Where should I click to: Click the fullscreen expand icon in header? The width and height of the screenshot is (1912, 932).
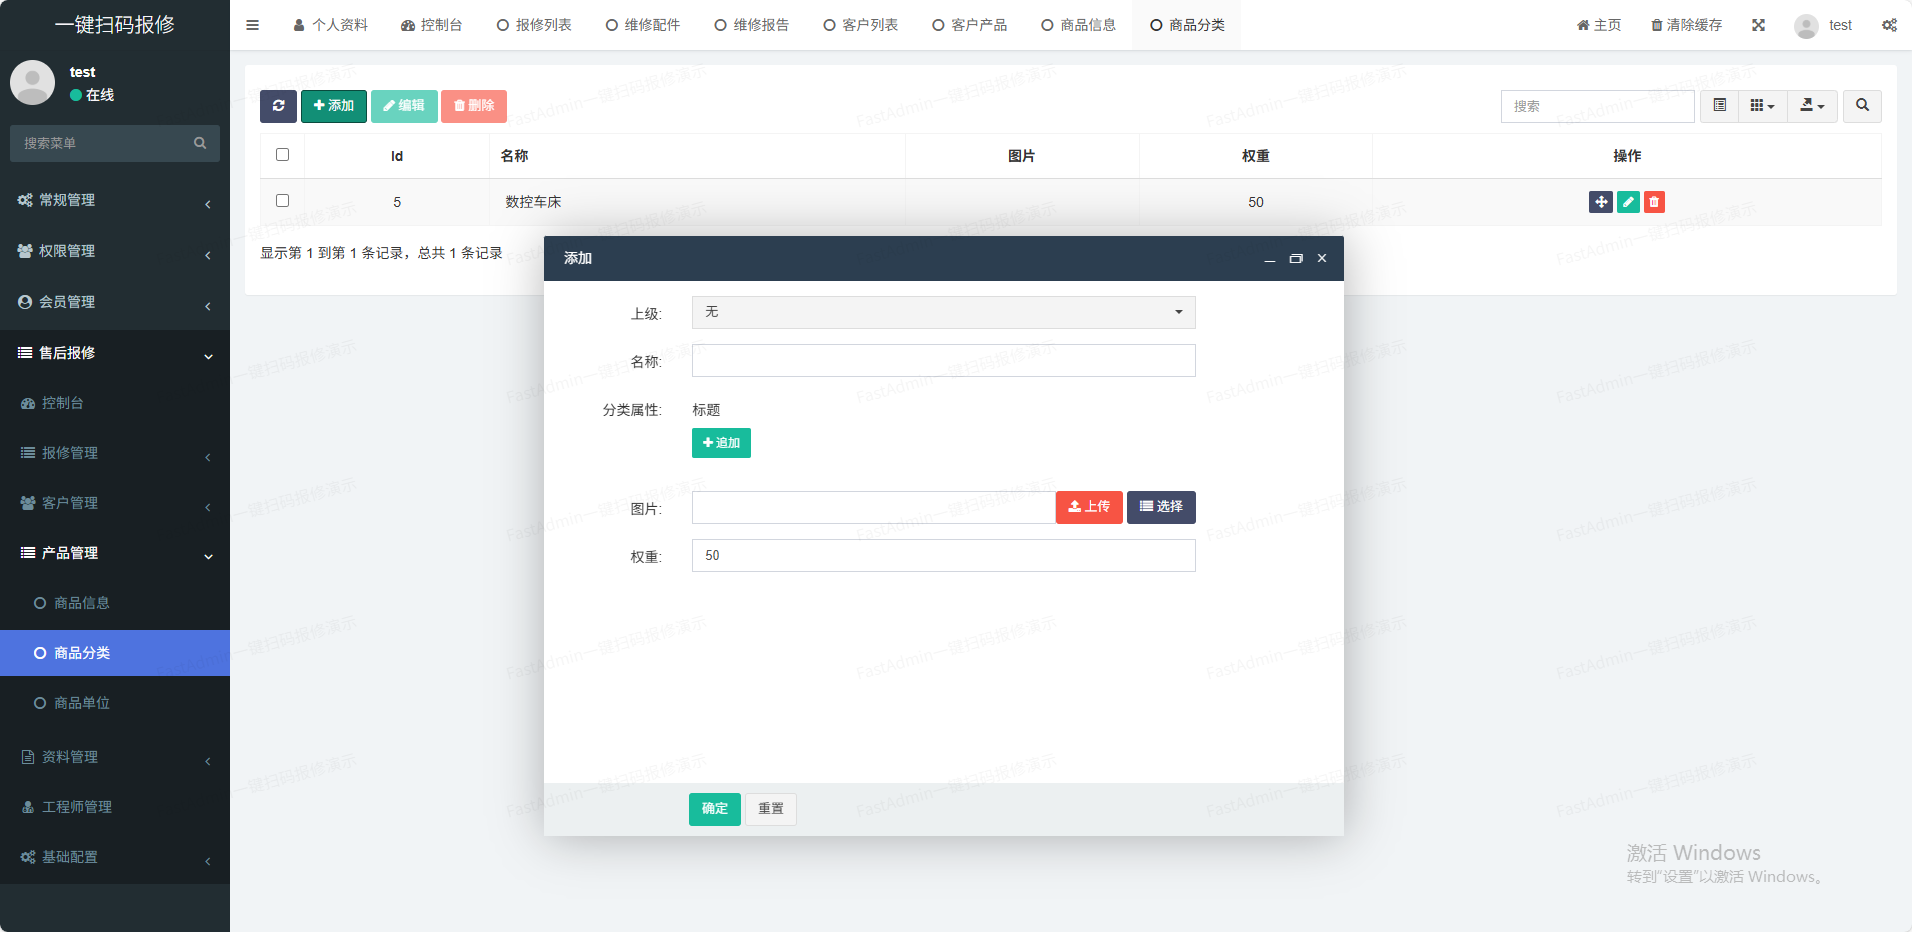pos(1758,25)
